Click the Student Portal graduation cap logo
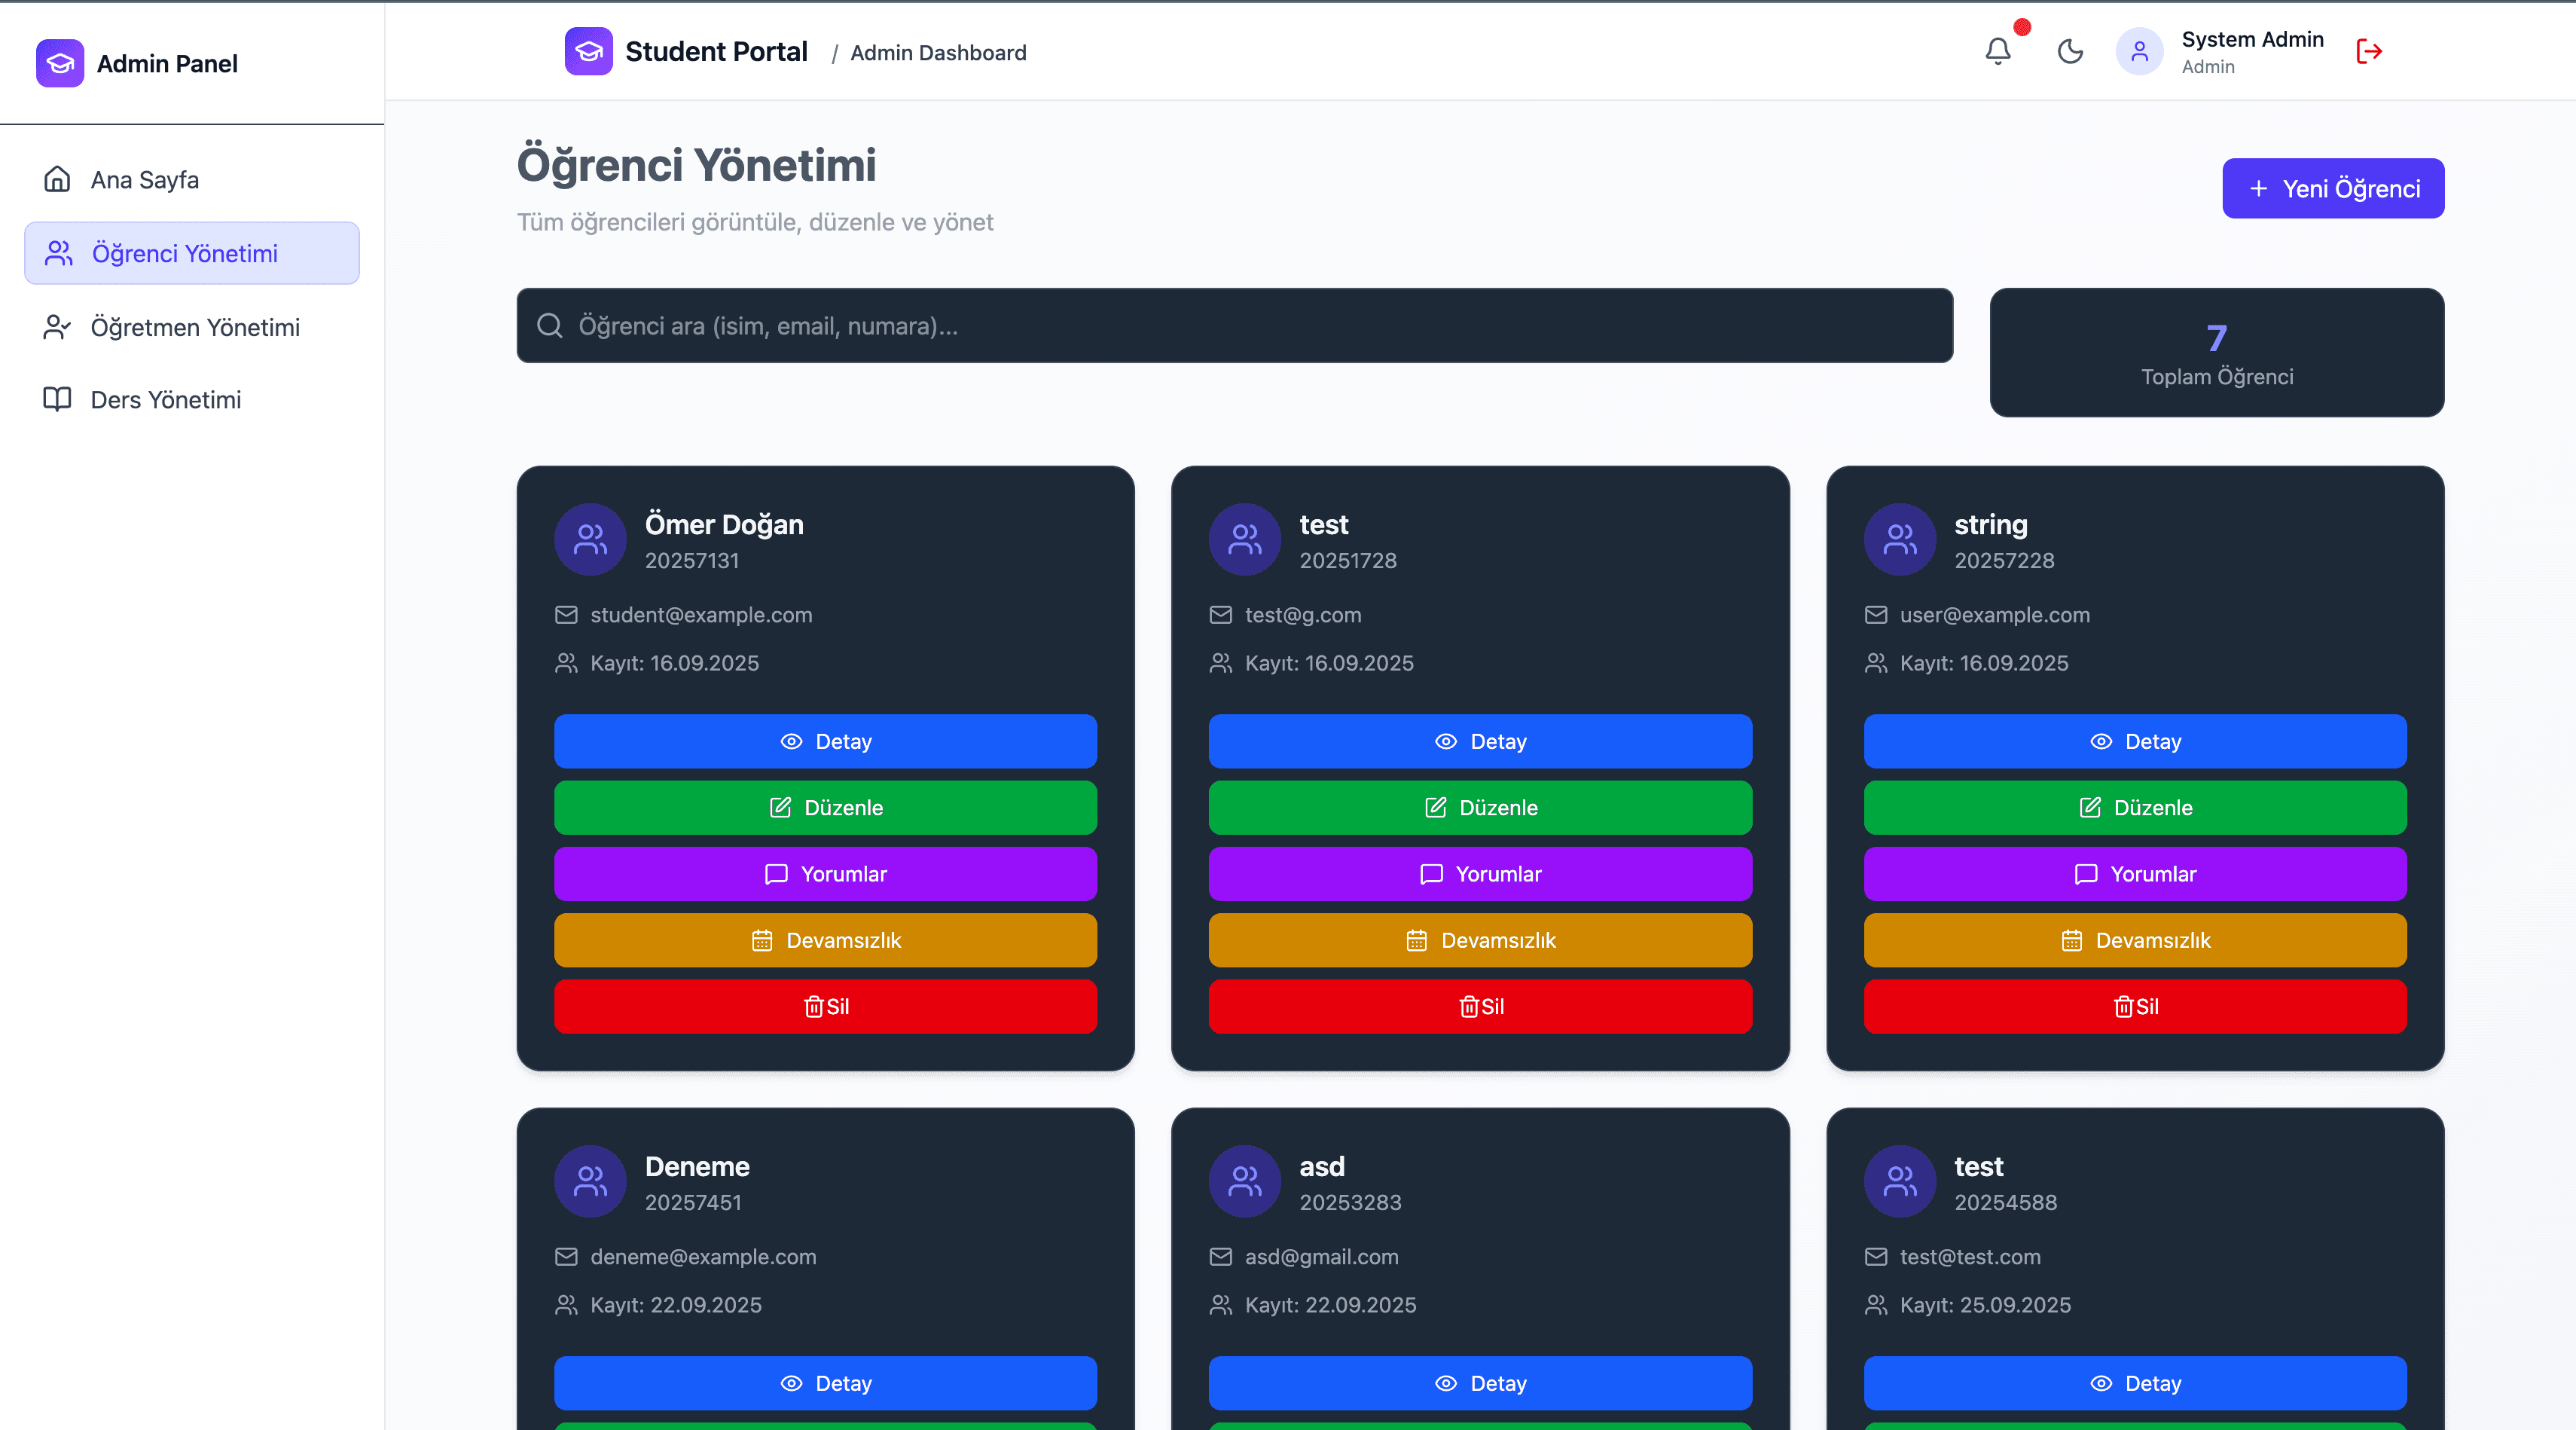Screen dimensions: 2576x1430 point(588,51)
